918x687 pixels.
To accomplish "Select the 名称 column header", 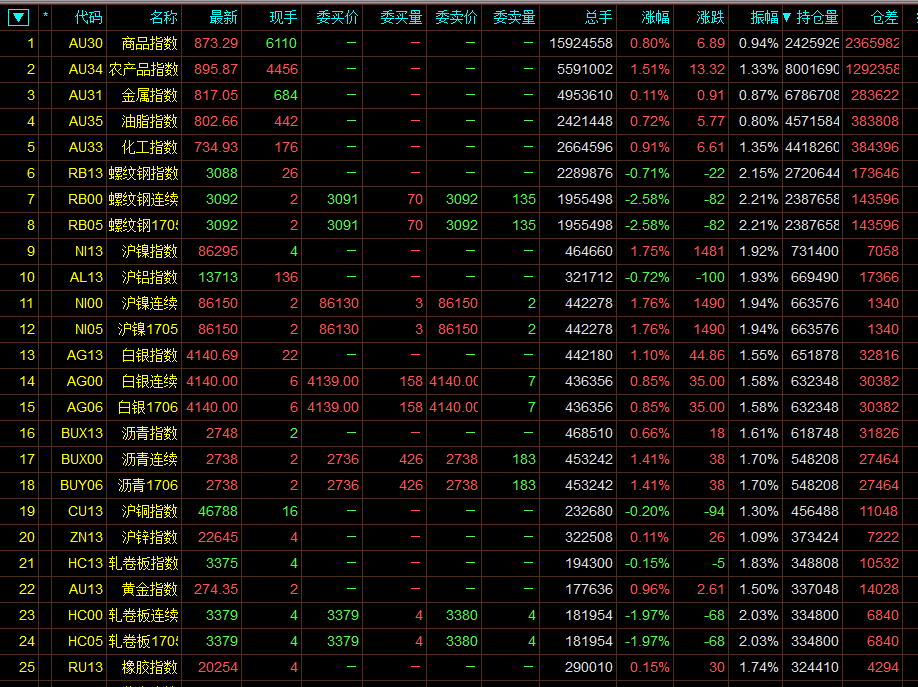I will (x=163, y=17).
